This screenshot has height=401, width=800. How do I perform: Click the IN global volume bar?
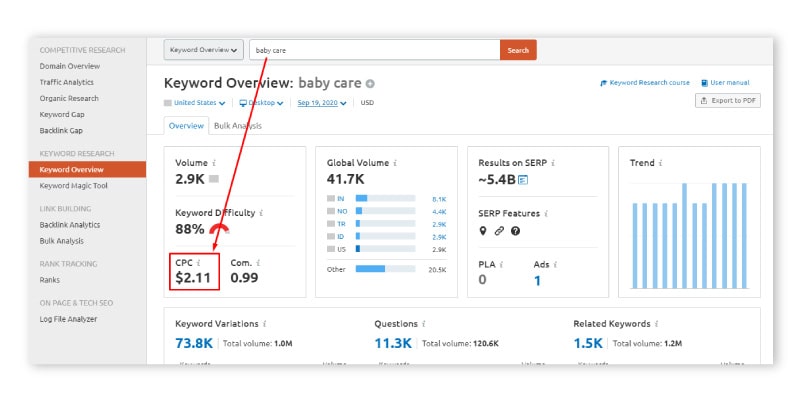(385, 198)
